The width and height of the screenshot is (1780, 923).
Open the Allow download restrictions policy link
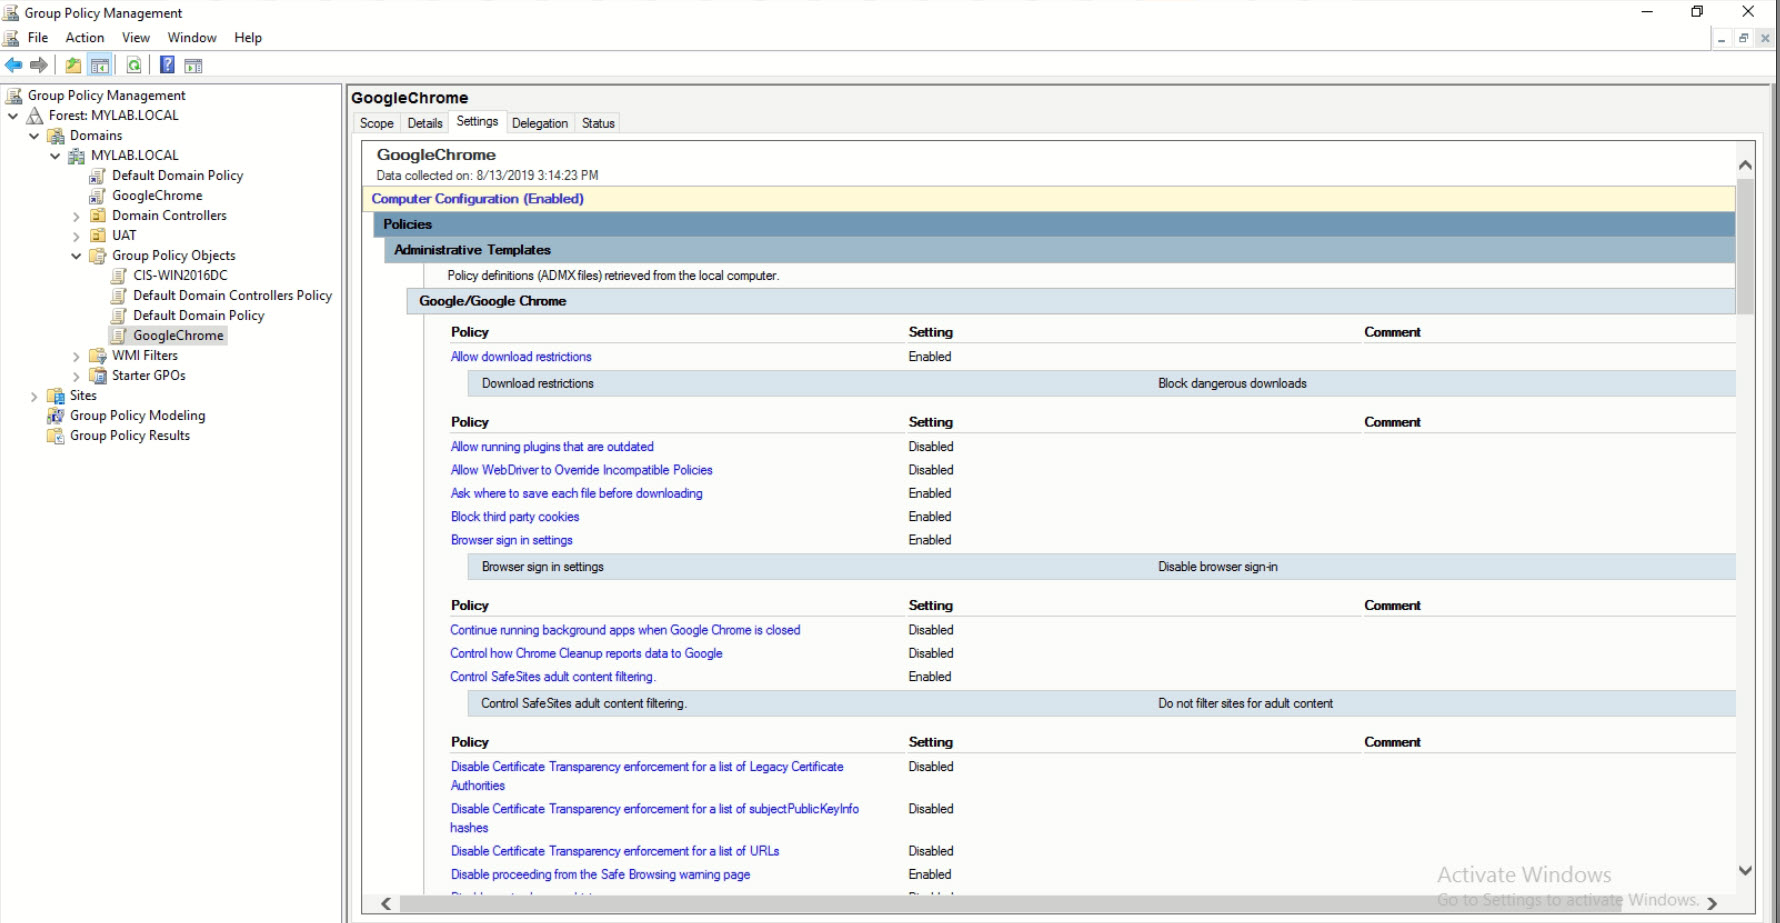coord(521,357)
